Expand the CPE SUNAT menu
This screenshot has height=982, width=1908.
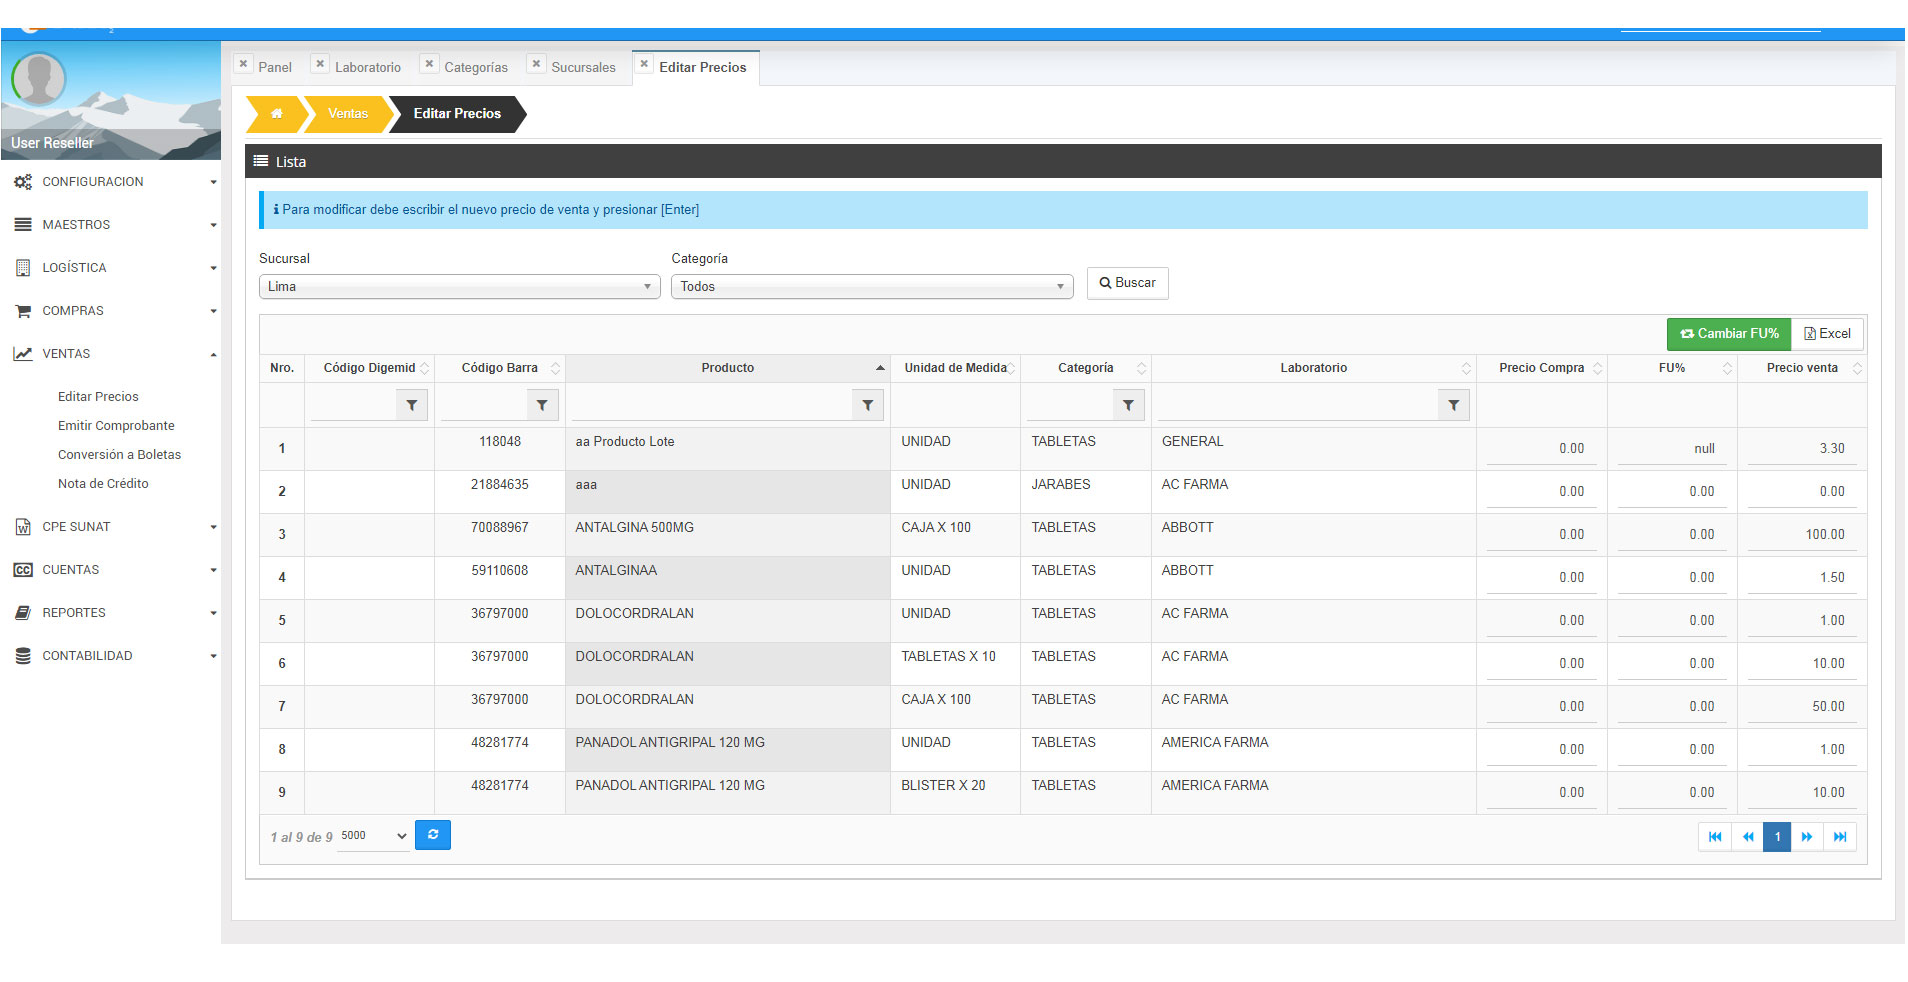pyautogui.click(x=110, y=527)
